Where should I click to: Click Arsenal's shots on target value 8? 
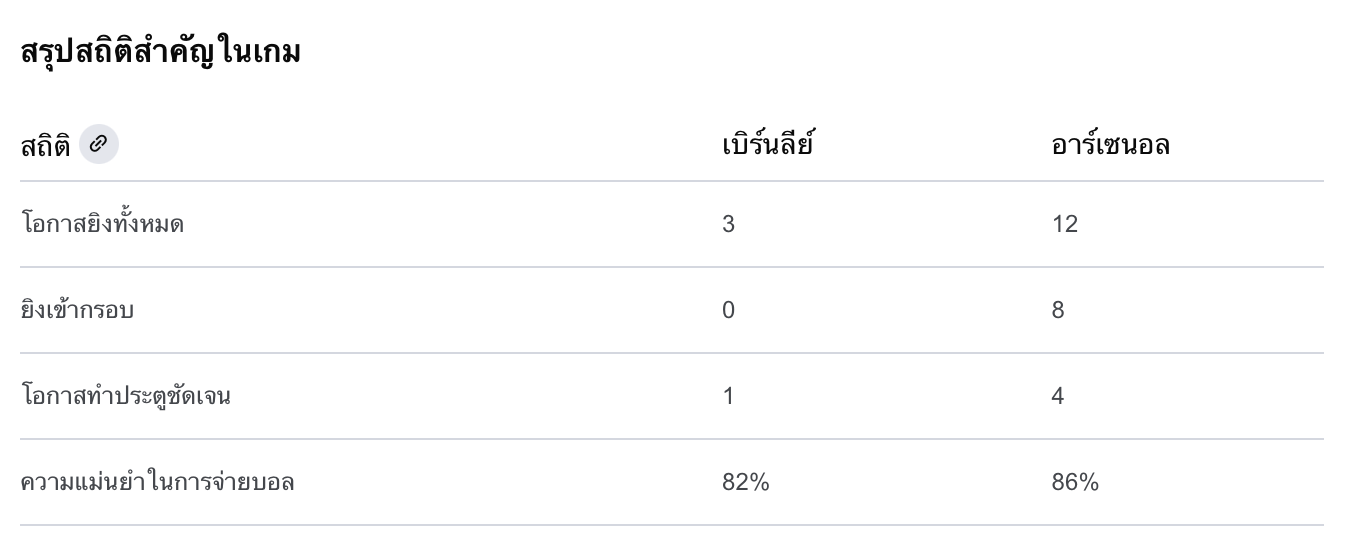tap(1058, 310)
